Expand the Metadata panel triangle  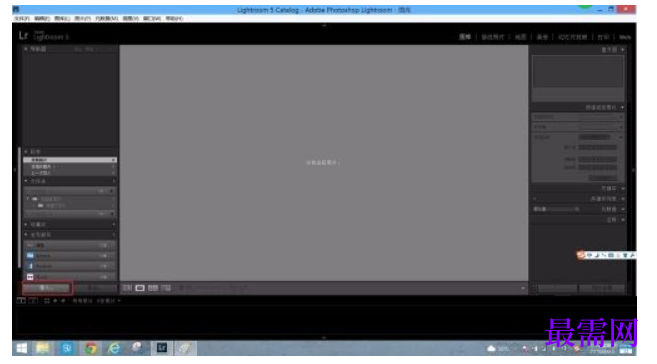(x=623, y=209)
